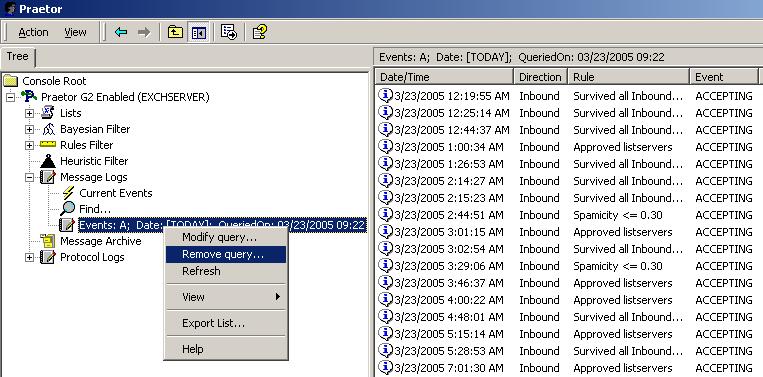The height and width of the screenshot is (377, 763).
Task: Expand the Protocol Logs node
Action: [x=29, y=257]
